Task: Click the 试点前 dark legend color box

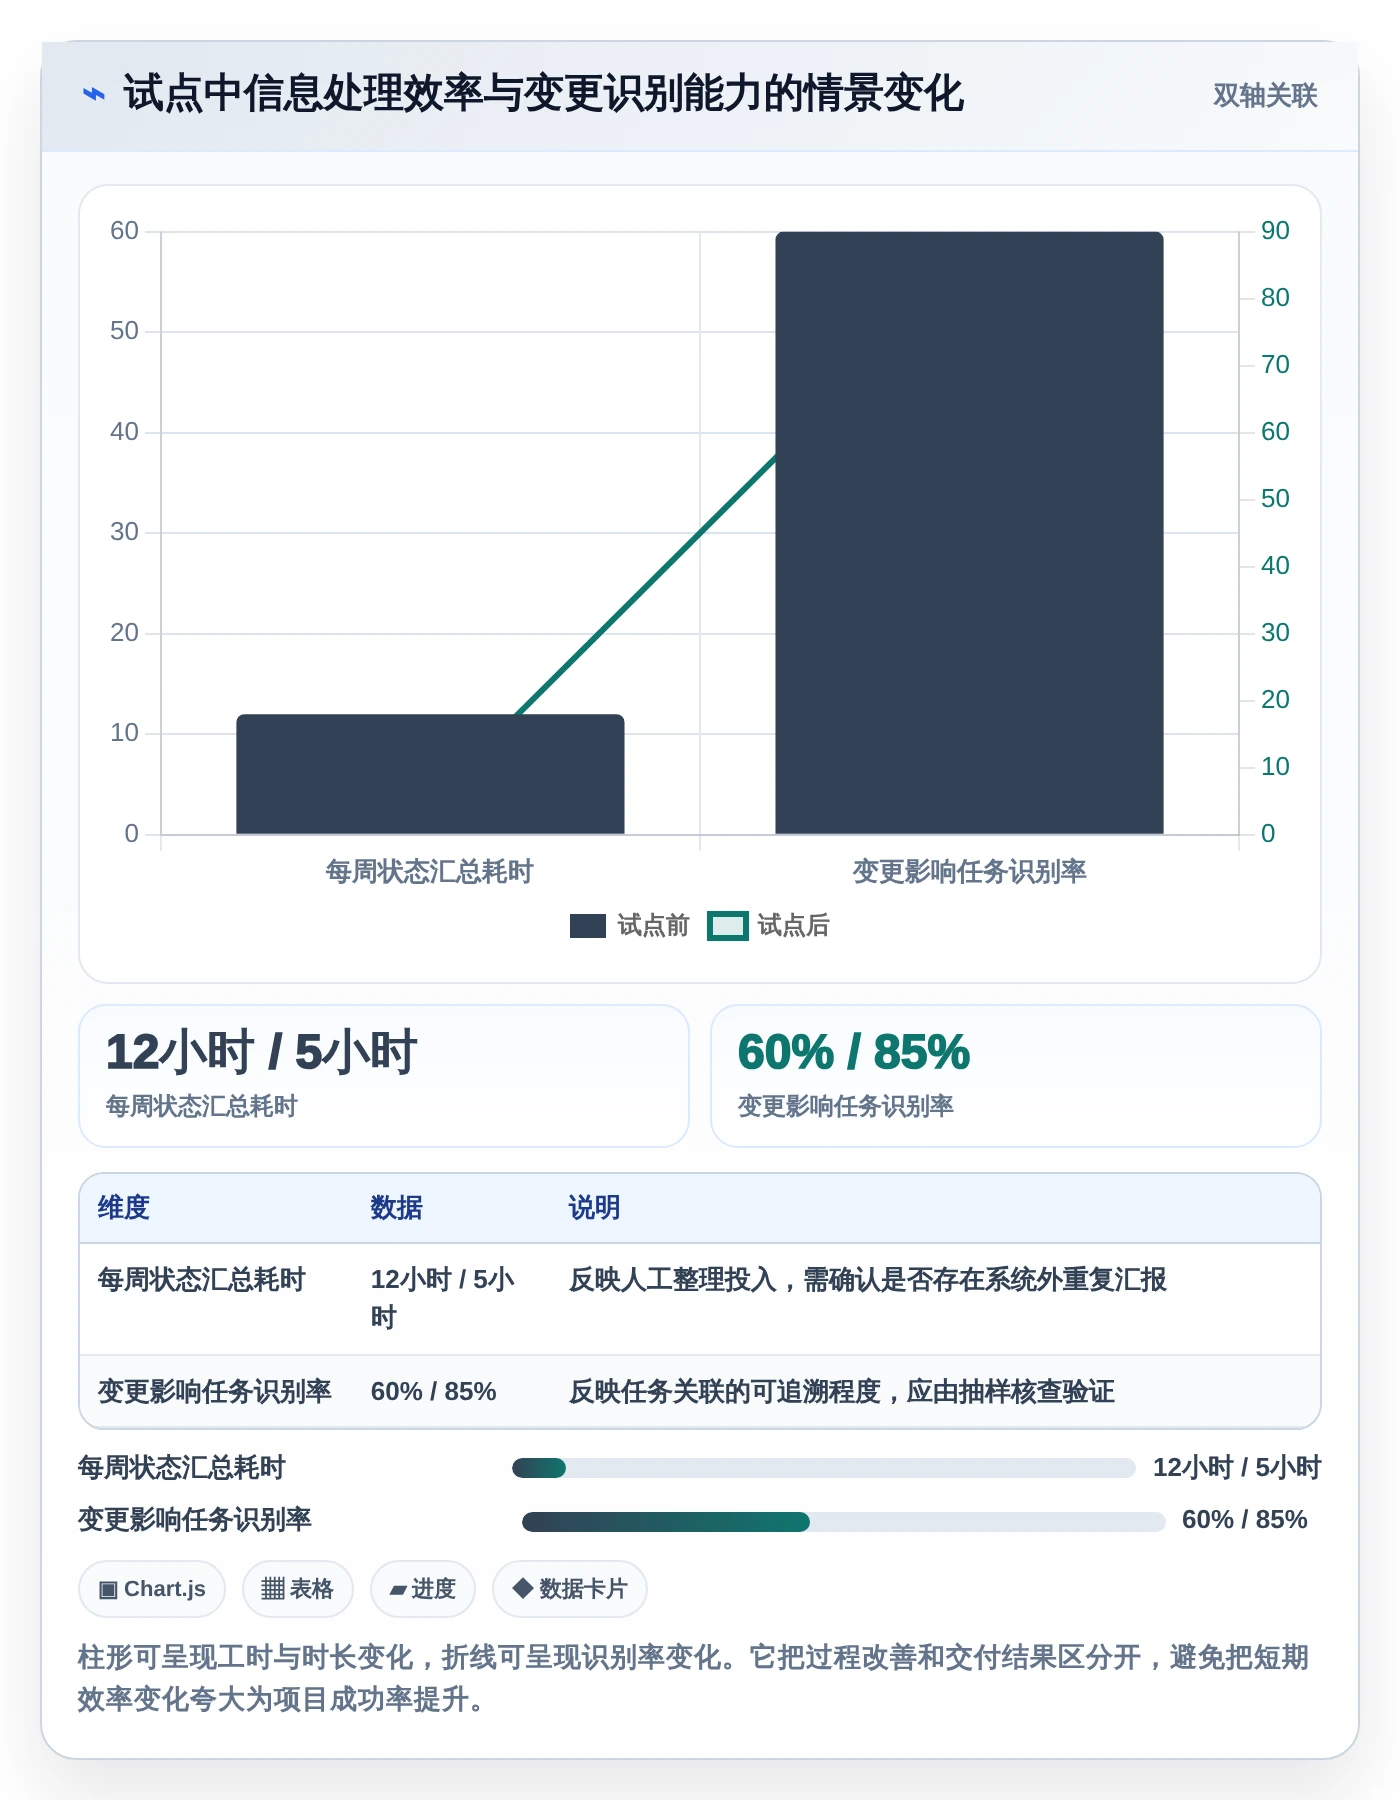Action: [588, 926]
